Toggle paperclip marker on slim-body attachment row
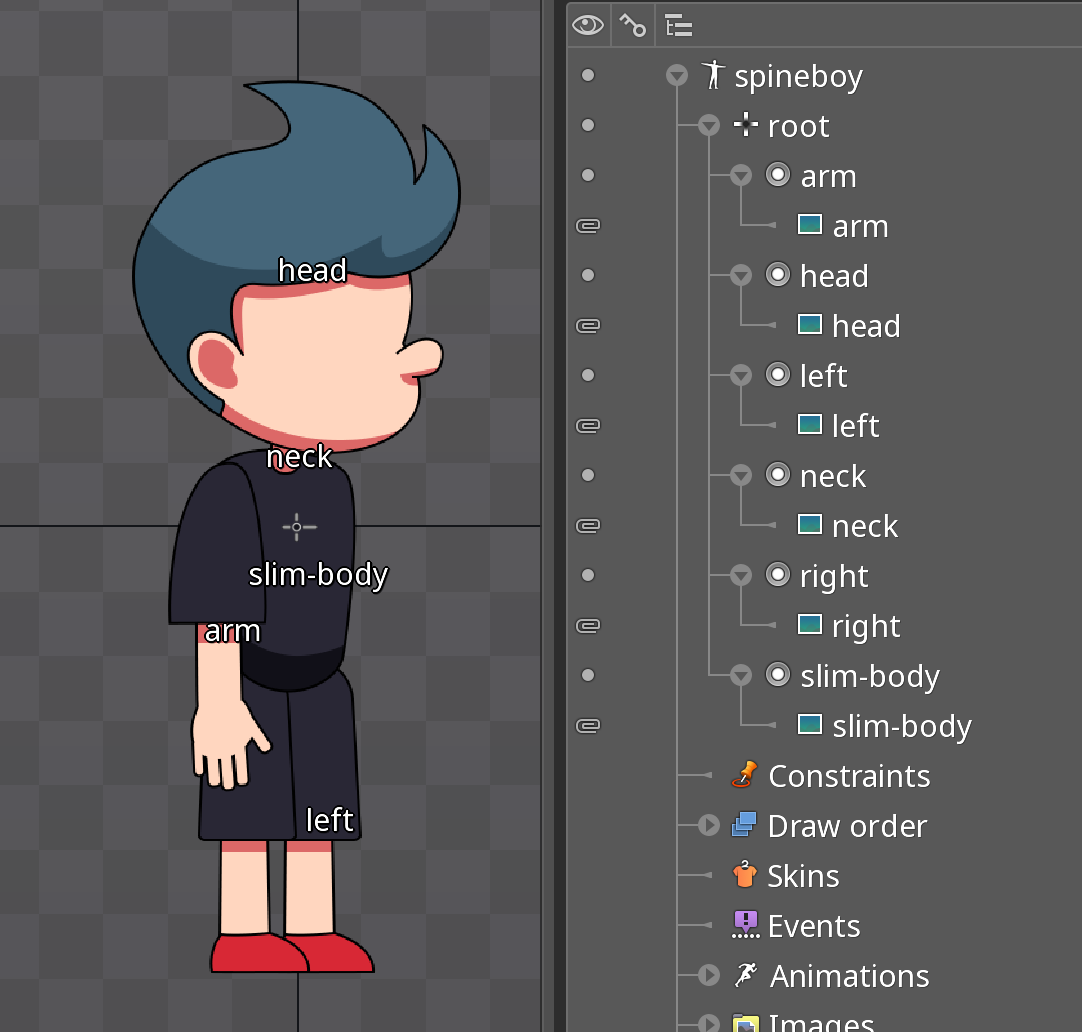 pos(588,725)
